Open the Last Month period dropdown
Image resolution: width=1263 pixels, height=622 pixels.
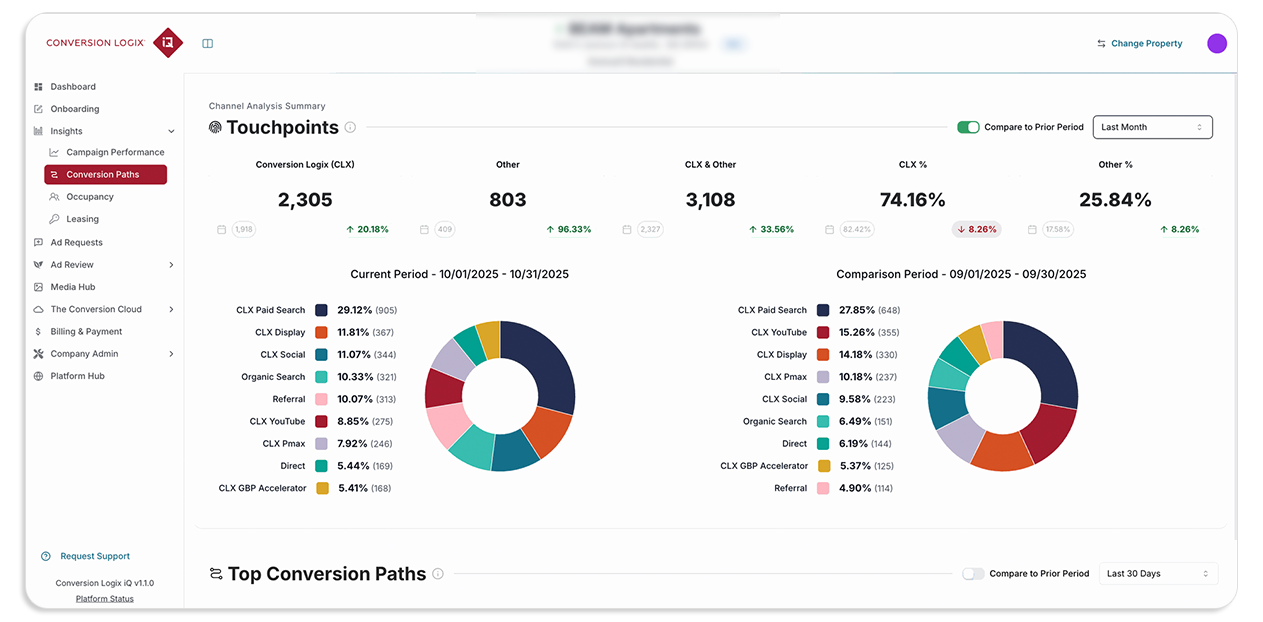tap(1152, 127)
